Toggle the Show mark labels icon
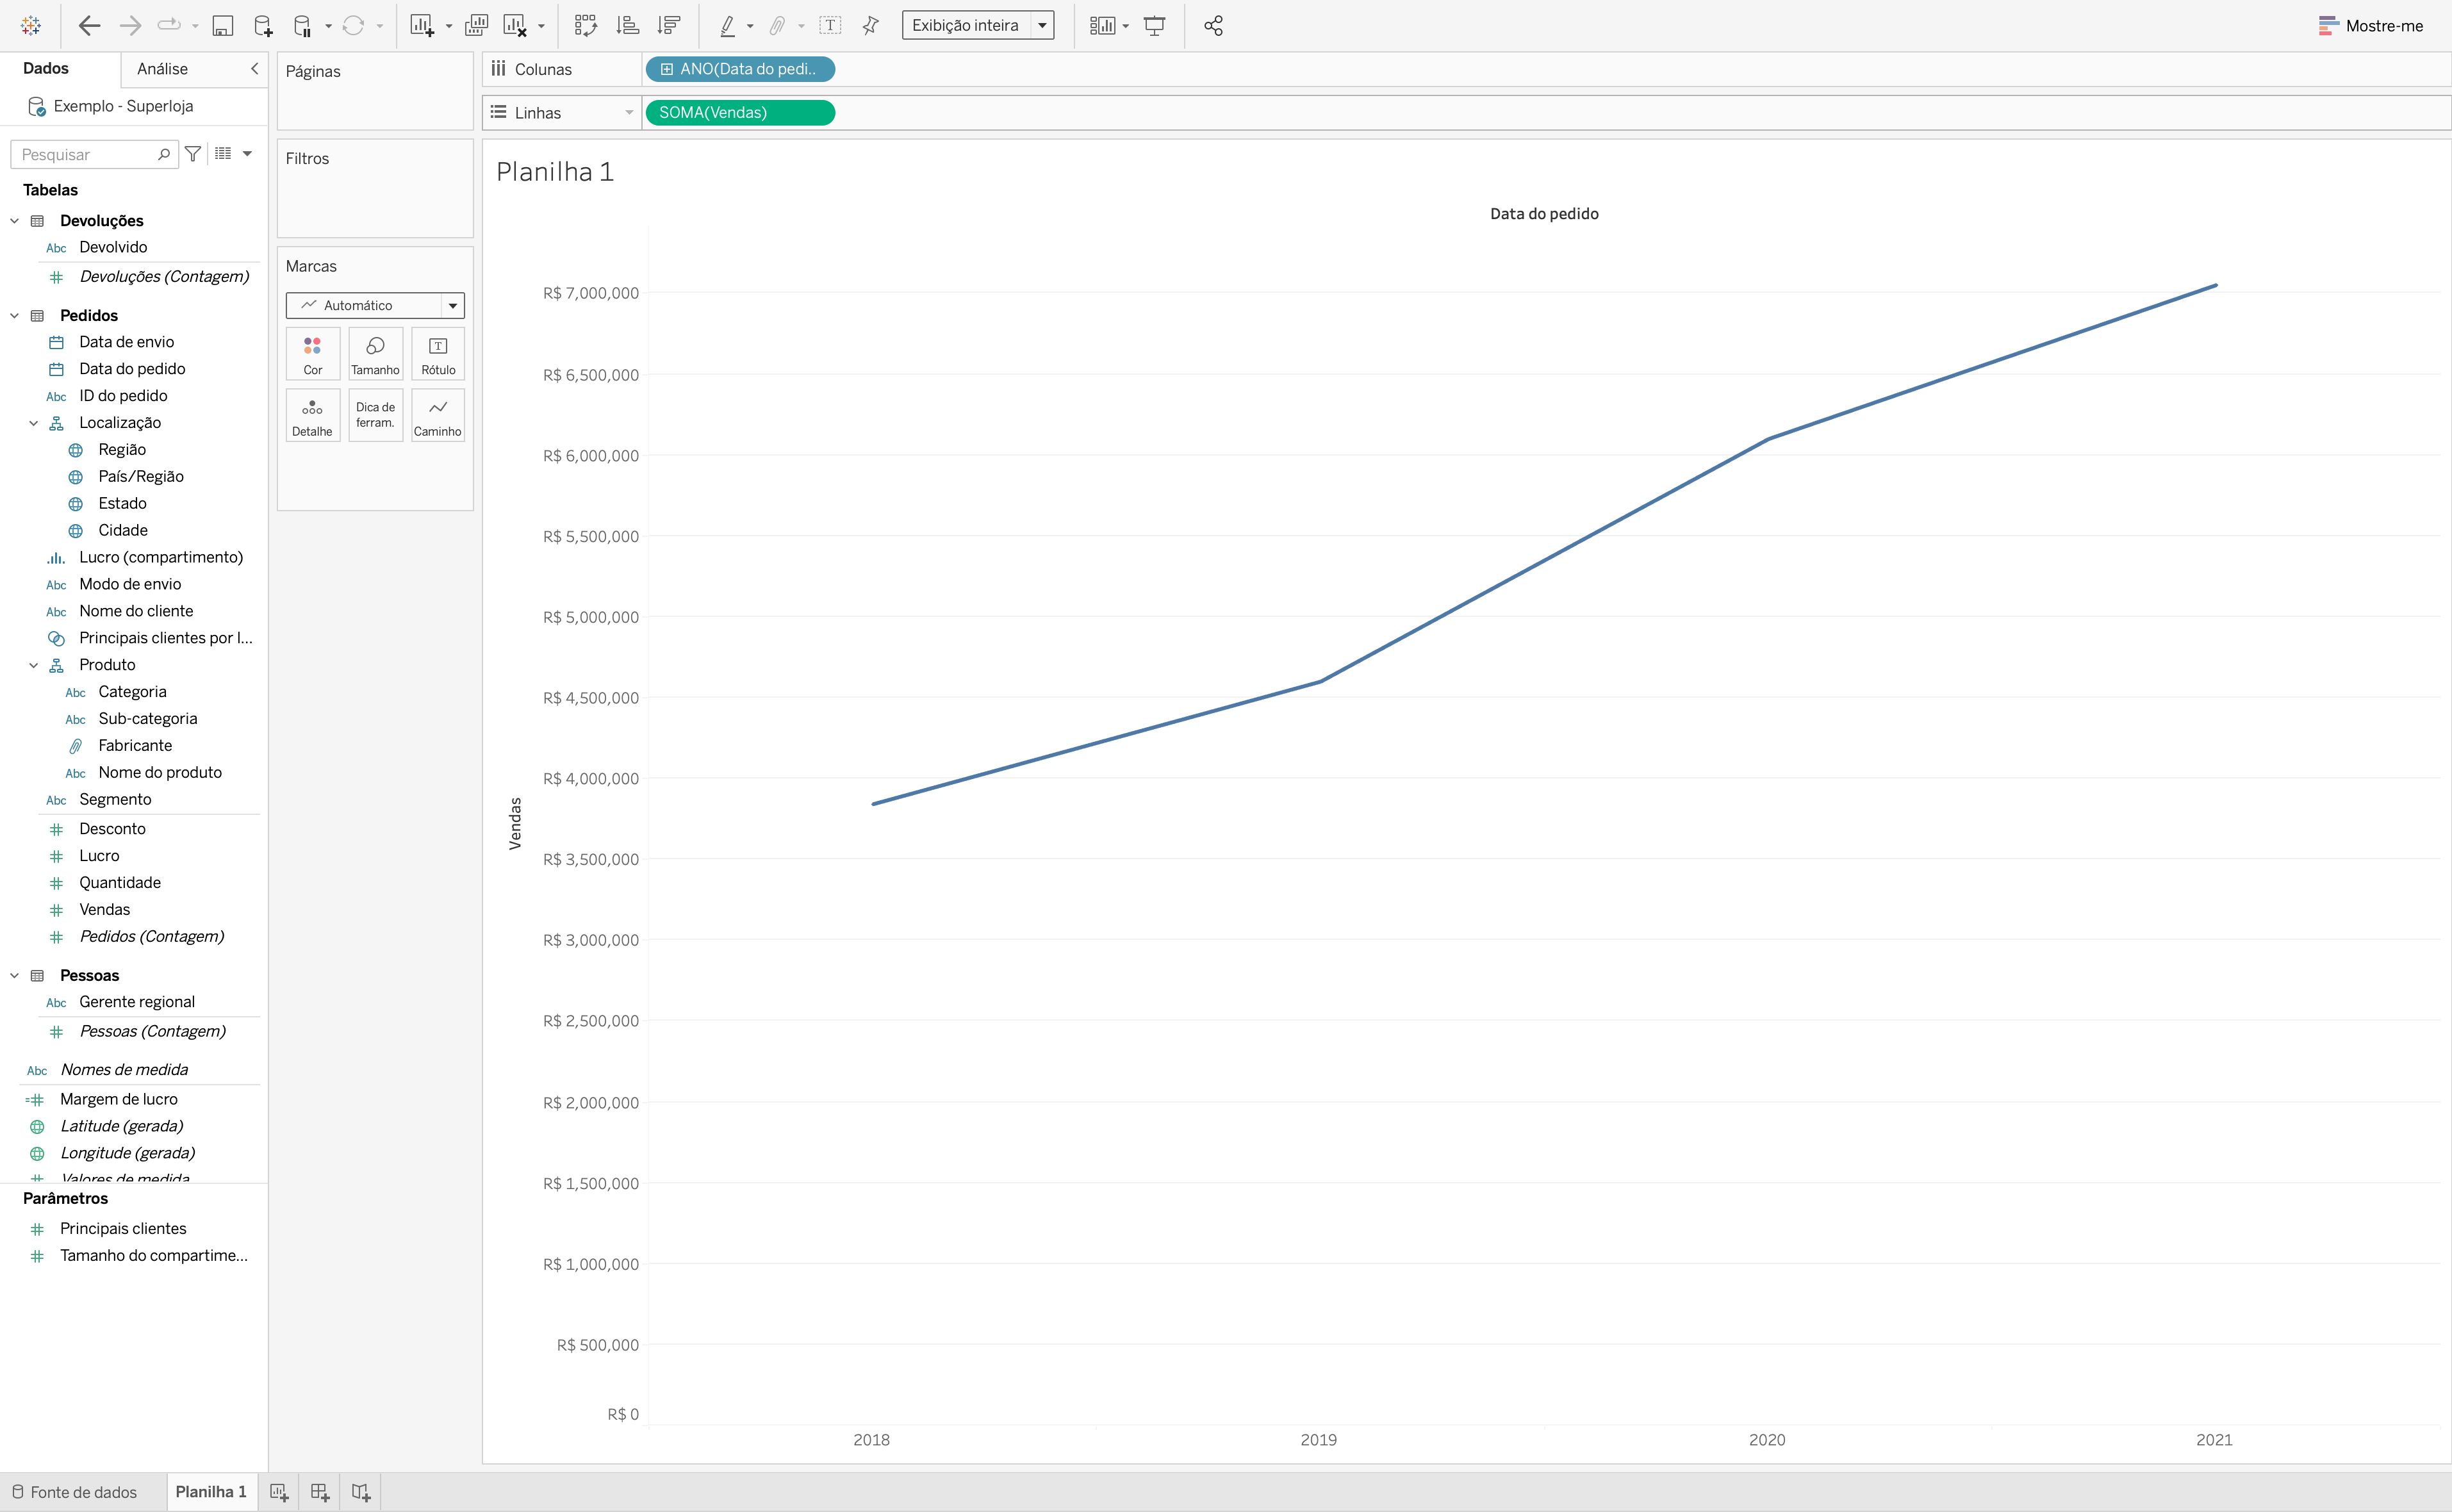 tap(830, 26)
